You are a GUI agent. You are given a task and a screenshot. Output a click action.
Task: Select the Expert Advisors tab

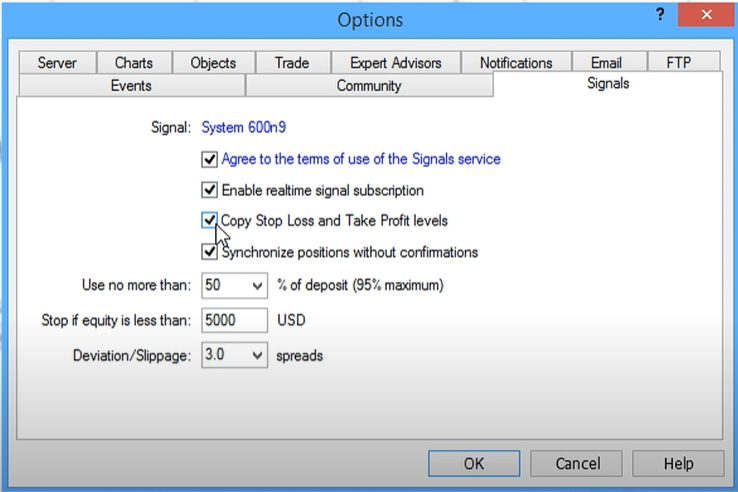(395, 63)
